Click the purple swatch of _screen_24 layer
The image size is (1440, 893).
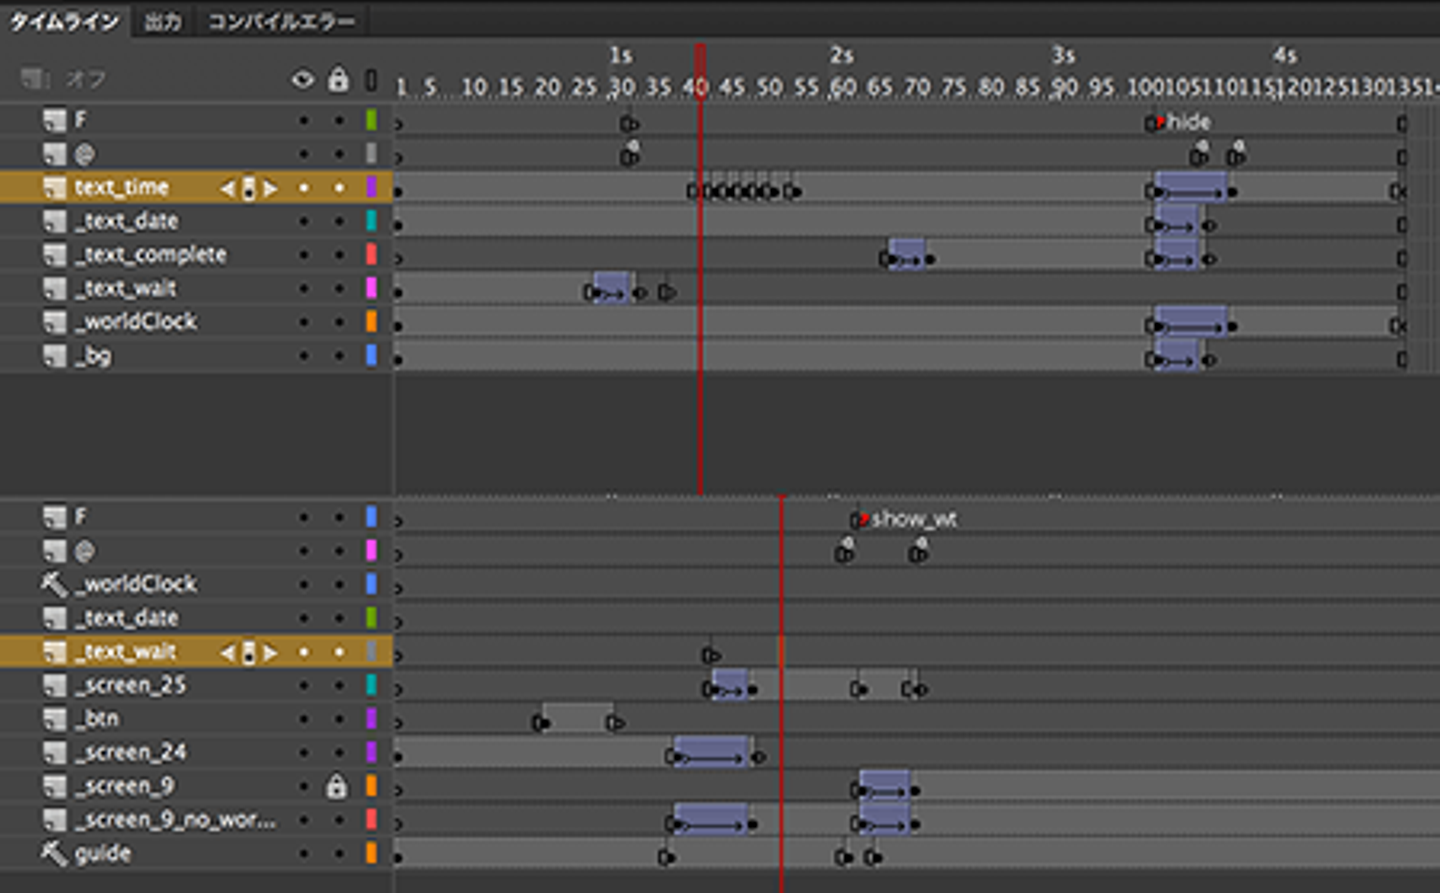point(371,753)
